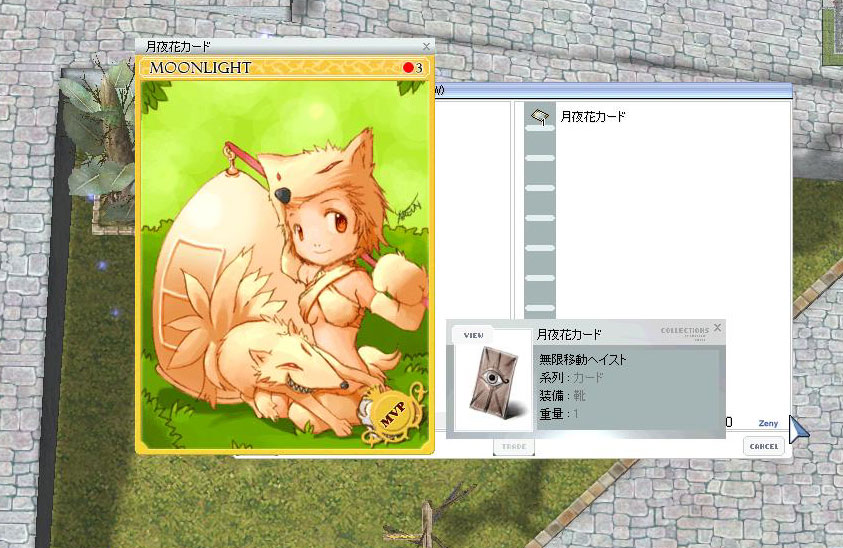
Task: Close the item description popup
Action: pos(717,328)
